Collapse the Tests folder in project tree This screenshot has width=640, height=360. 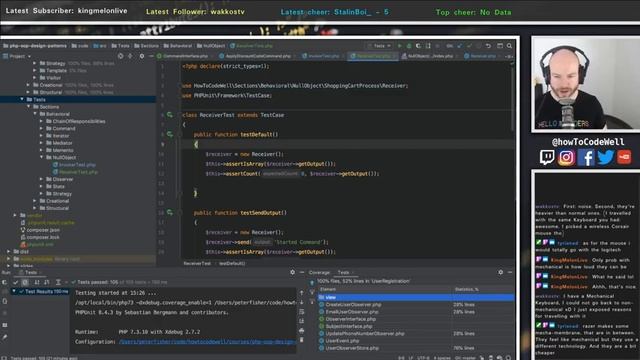tap(22, 100)
